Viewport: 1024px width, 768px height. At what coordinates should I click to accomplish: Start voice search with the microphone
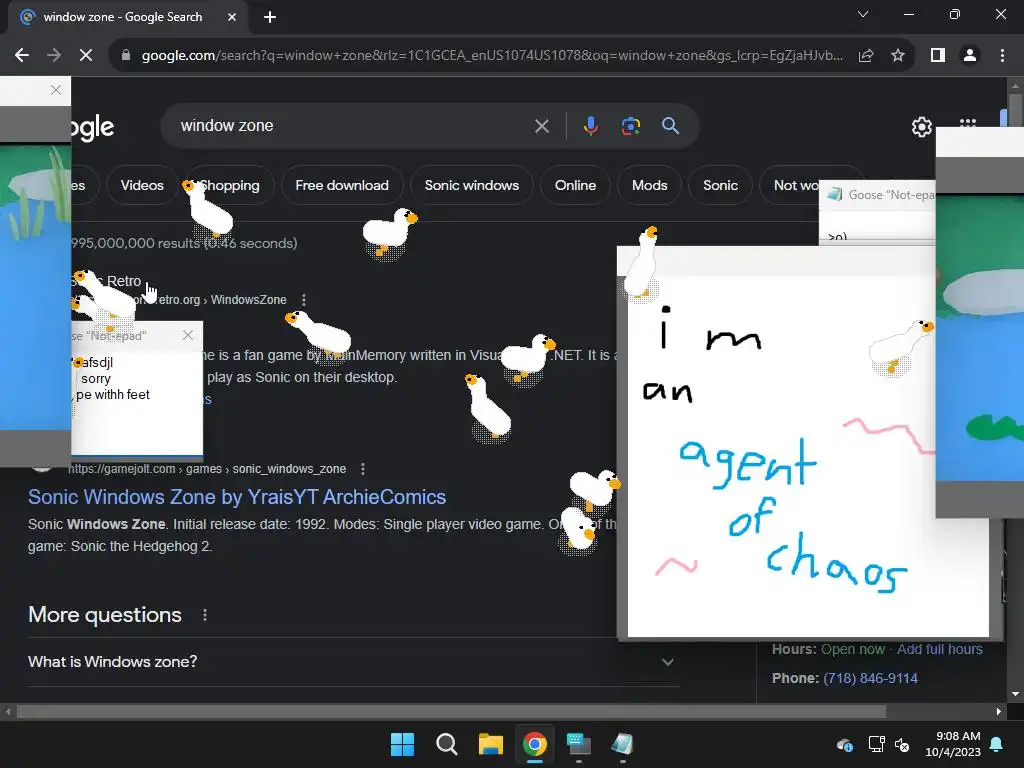coord(590,125)
